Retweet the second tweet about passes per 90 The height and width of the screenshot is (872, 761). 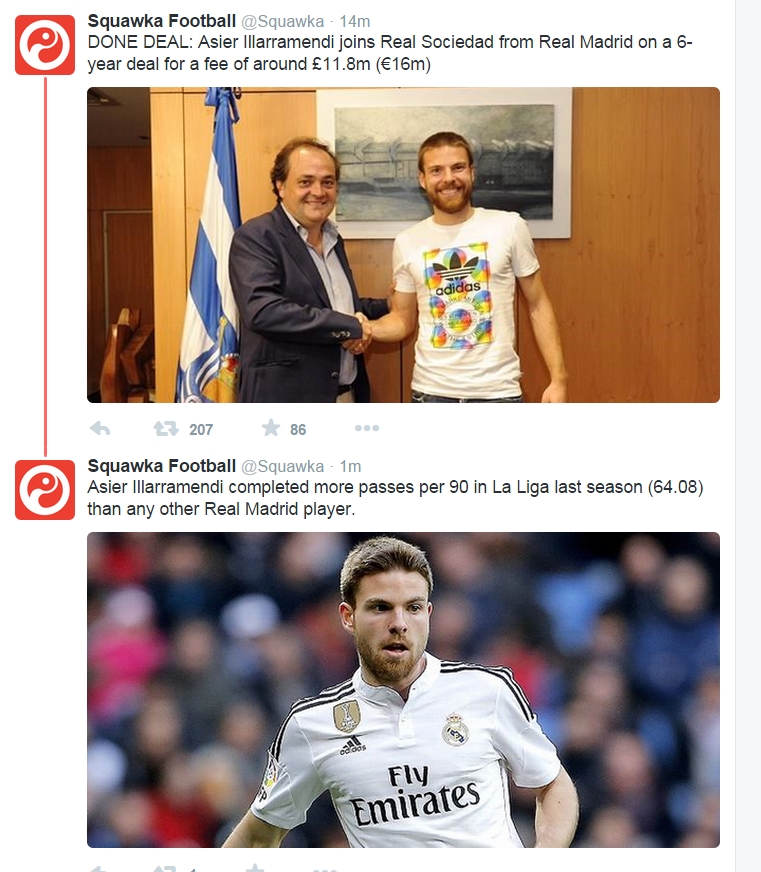166,869
